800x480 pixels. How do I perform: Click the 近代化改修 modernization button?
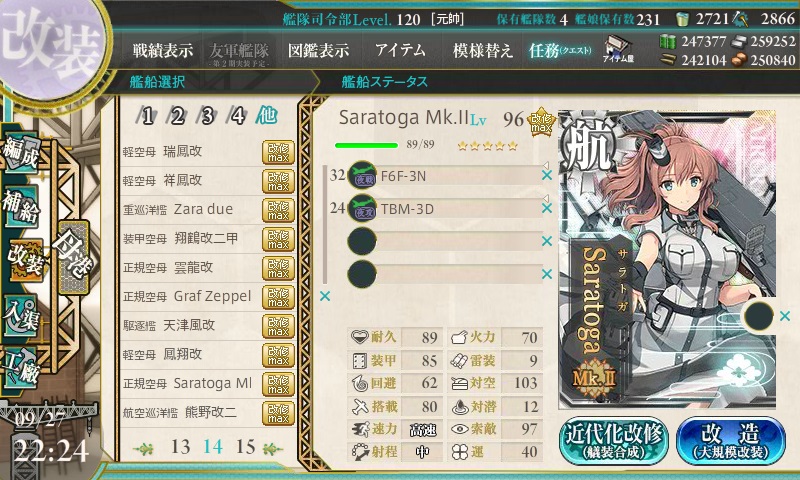(614, 441)
